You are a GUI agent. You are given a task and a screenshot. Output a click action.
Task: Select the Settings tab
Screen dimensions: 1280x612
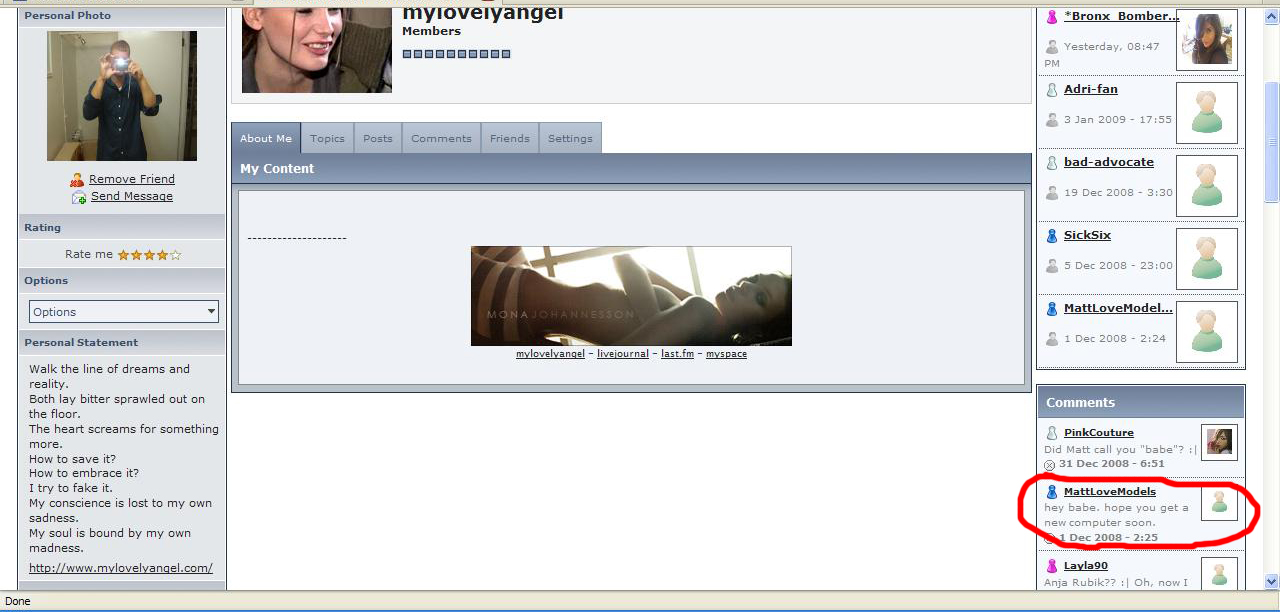pyautogui.click(x=570, y=139)
